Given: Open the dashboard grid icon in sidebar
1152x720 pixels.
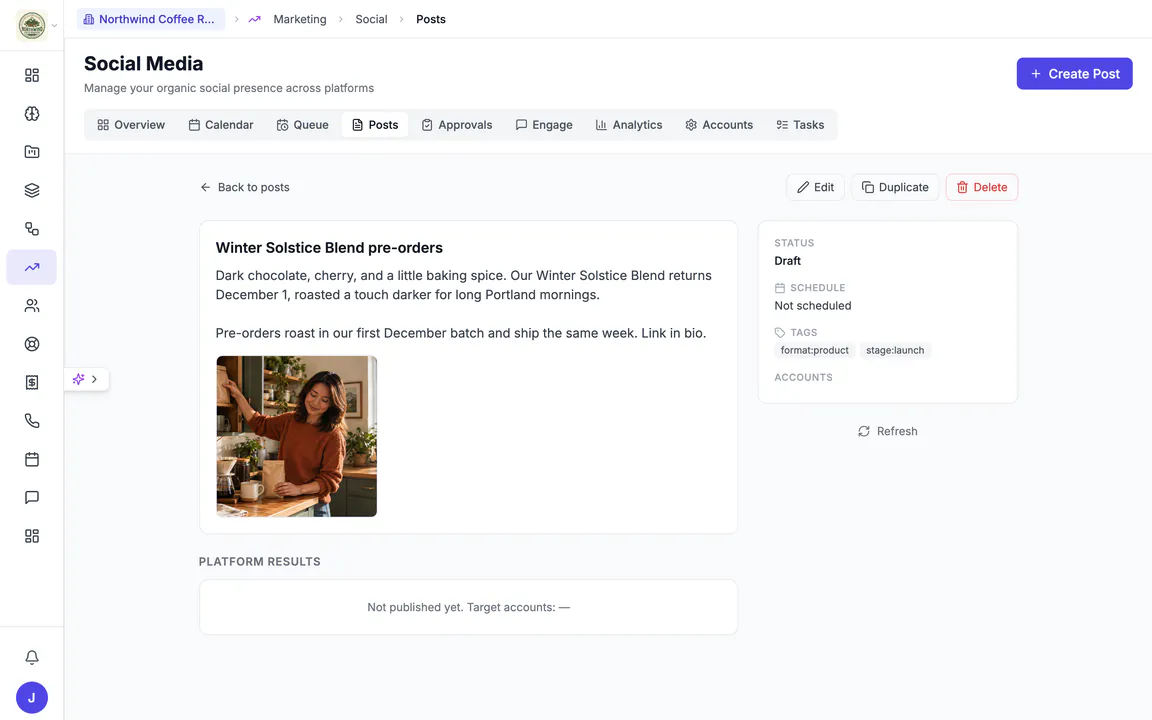Looking at the screenshot, I should click(32, 75).
